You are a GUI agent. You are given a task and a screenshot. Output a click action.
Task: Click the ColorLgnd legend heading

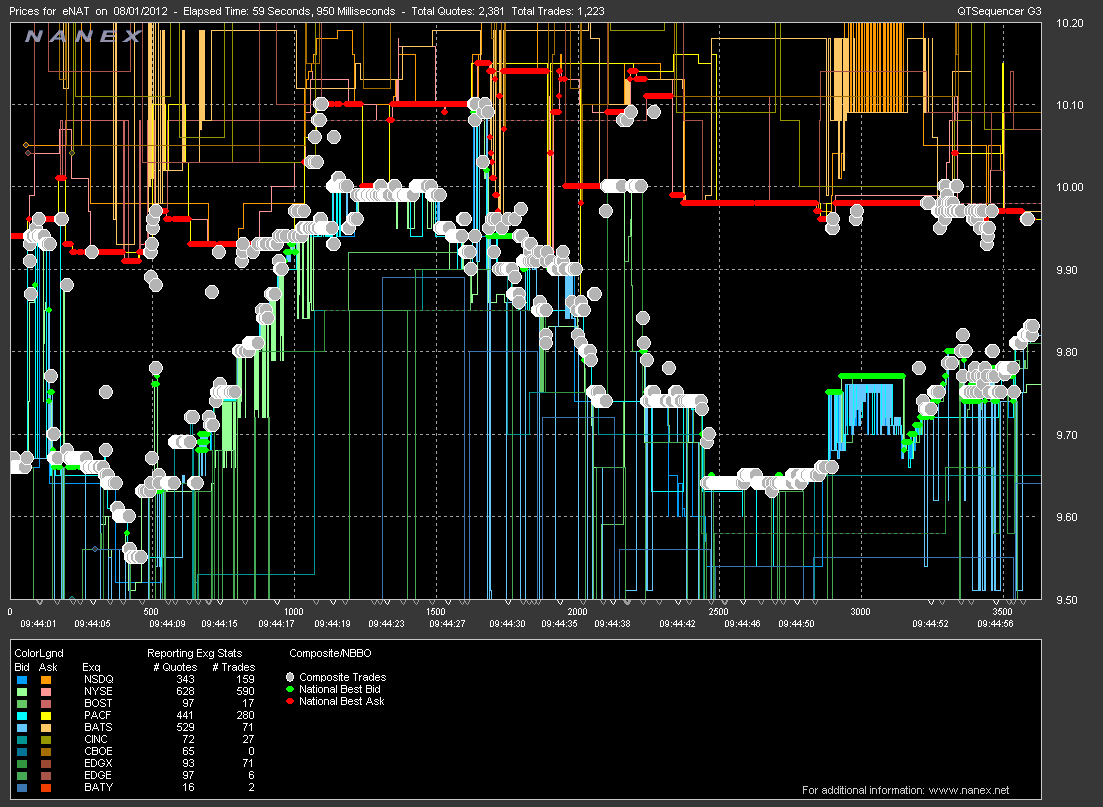[39, 654]
